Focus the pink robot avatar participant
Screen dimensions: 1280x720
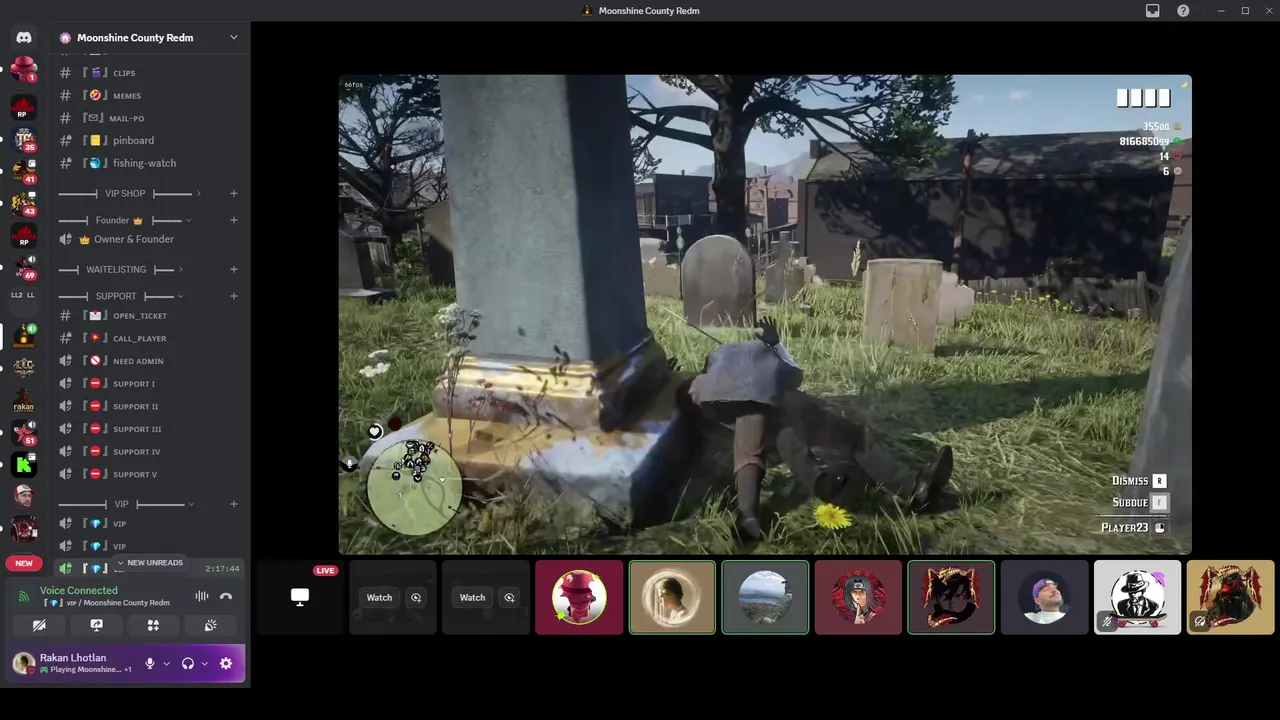(x=579, y=597)
